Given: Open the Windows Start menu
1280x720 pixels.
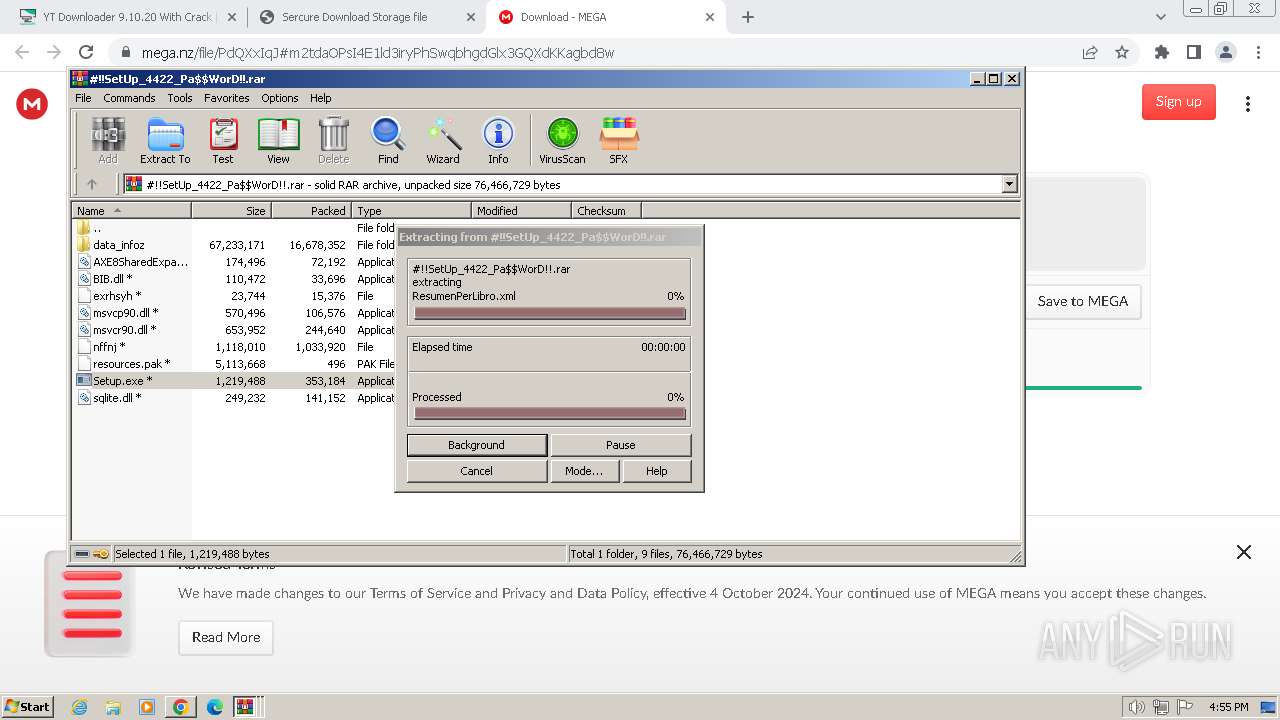Looking at the screenshot, I should click(27, 707).
